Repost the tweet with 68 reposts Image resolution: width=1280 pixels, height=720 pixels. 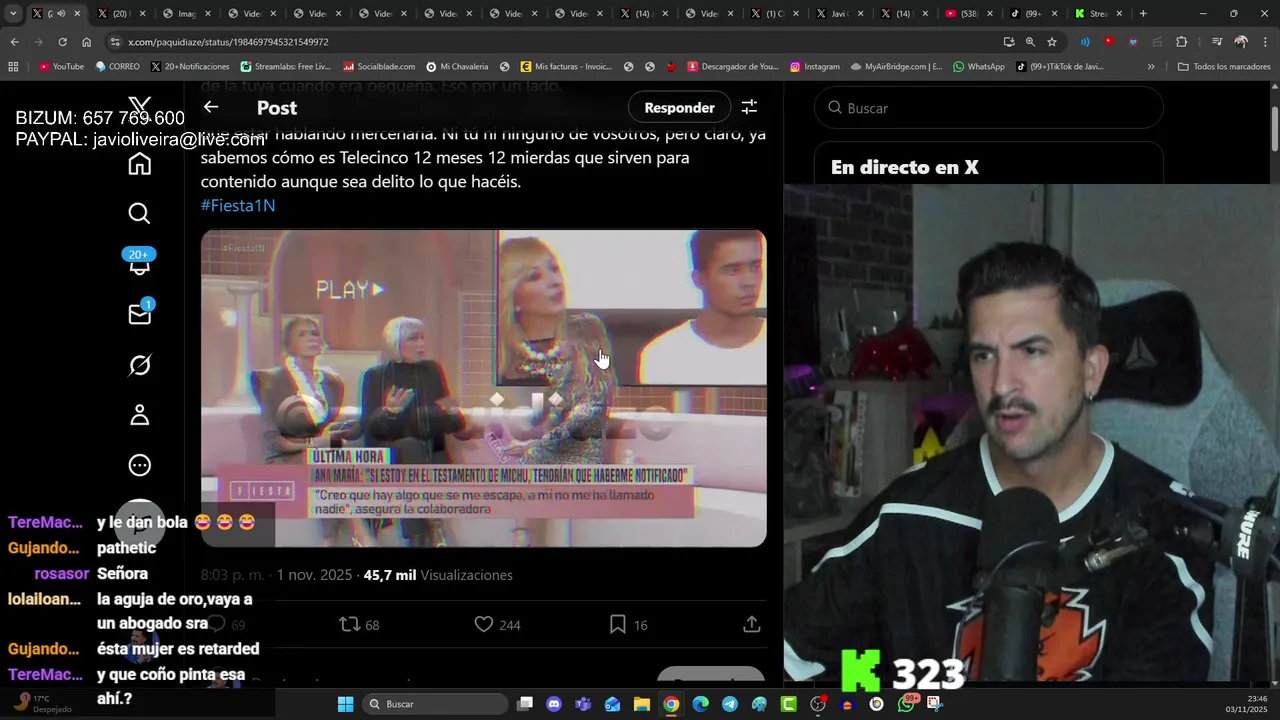[359, 624]
